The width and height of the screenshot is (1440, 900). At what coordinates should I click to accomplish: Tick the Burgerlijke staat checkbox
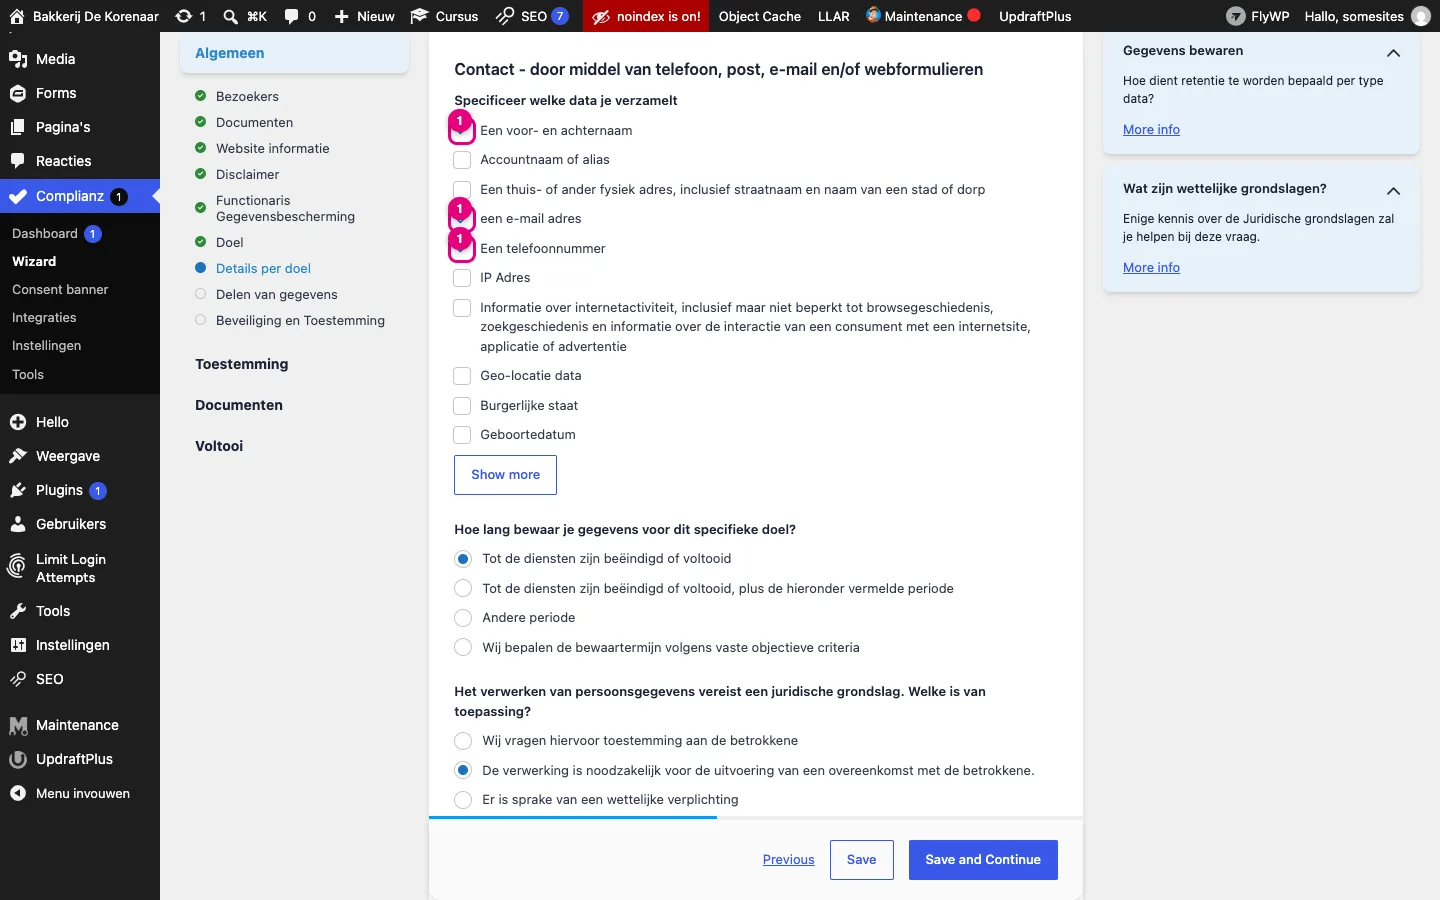(x=462, y=406)
